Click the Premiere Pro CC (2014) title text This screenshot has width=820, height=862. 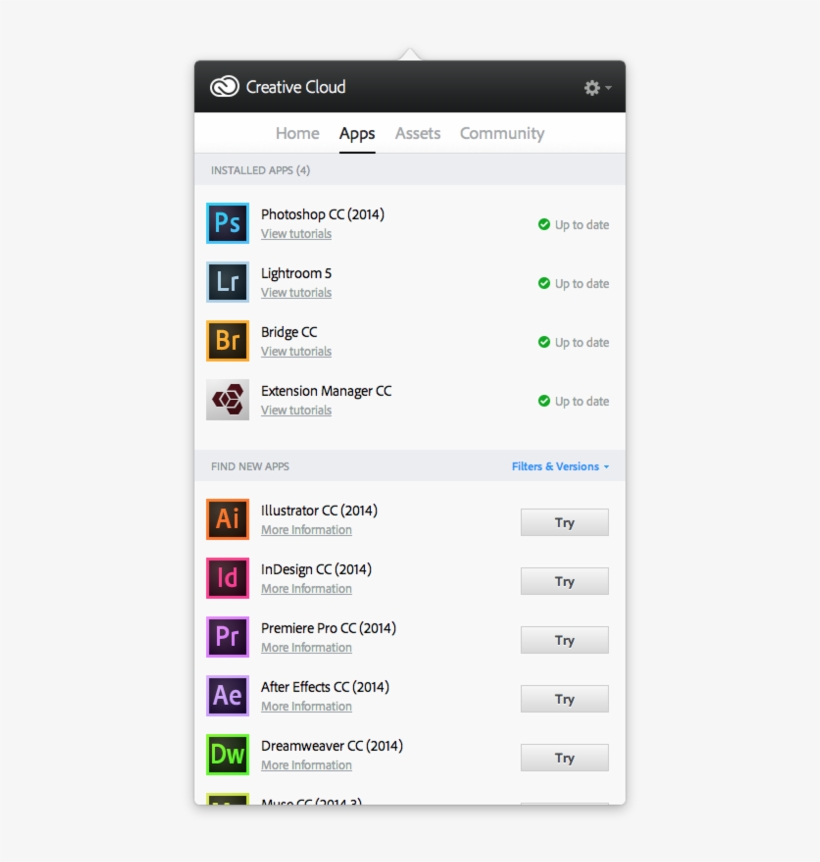pyautogui.click(x=329, y=628)
